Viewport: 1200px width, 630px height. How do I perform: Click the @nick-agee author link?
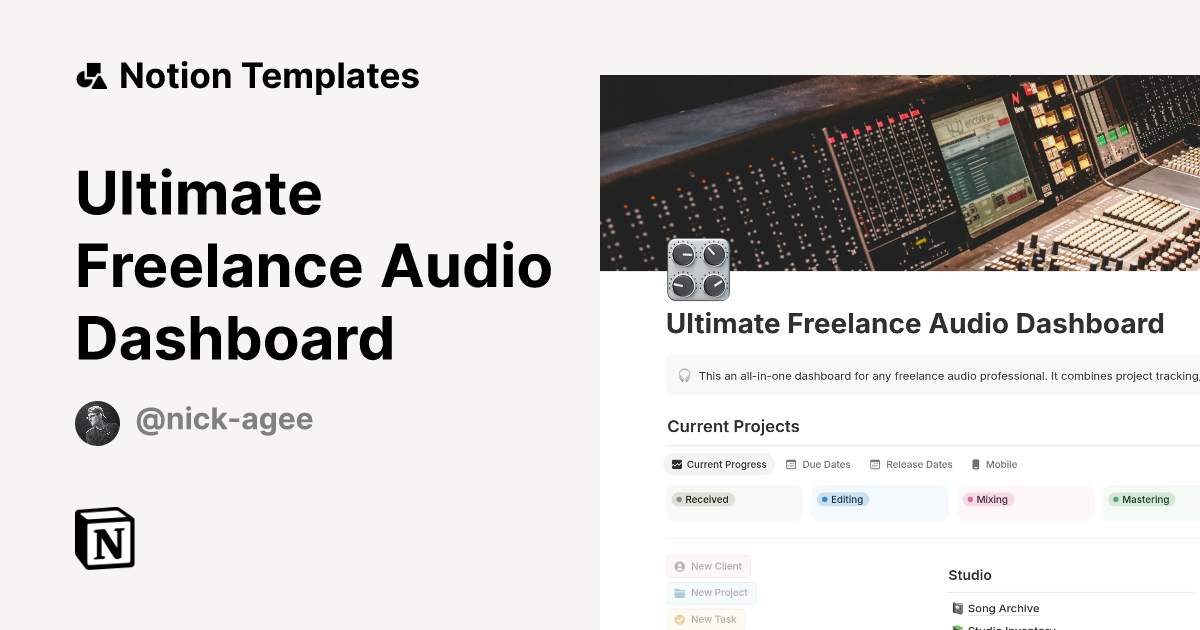[224, 419]
